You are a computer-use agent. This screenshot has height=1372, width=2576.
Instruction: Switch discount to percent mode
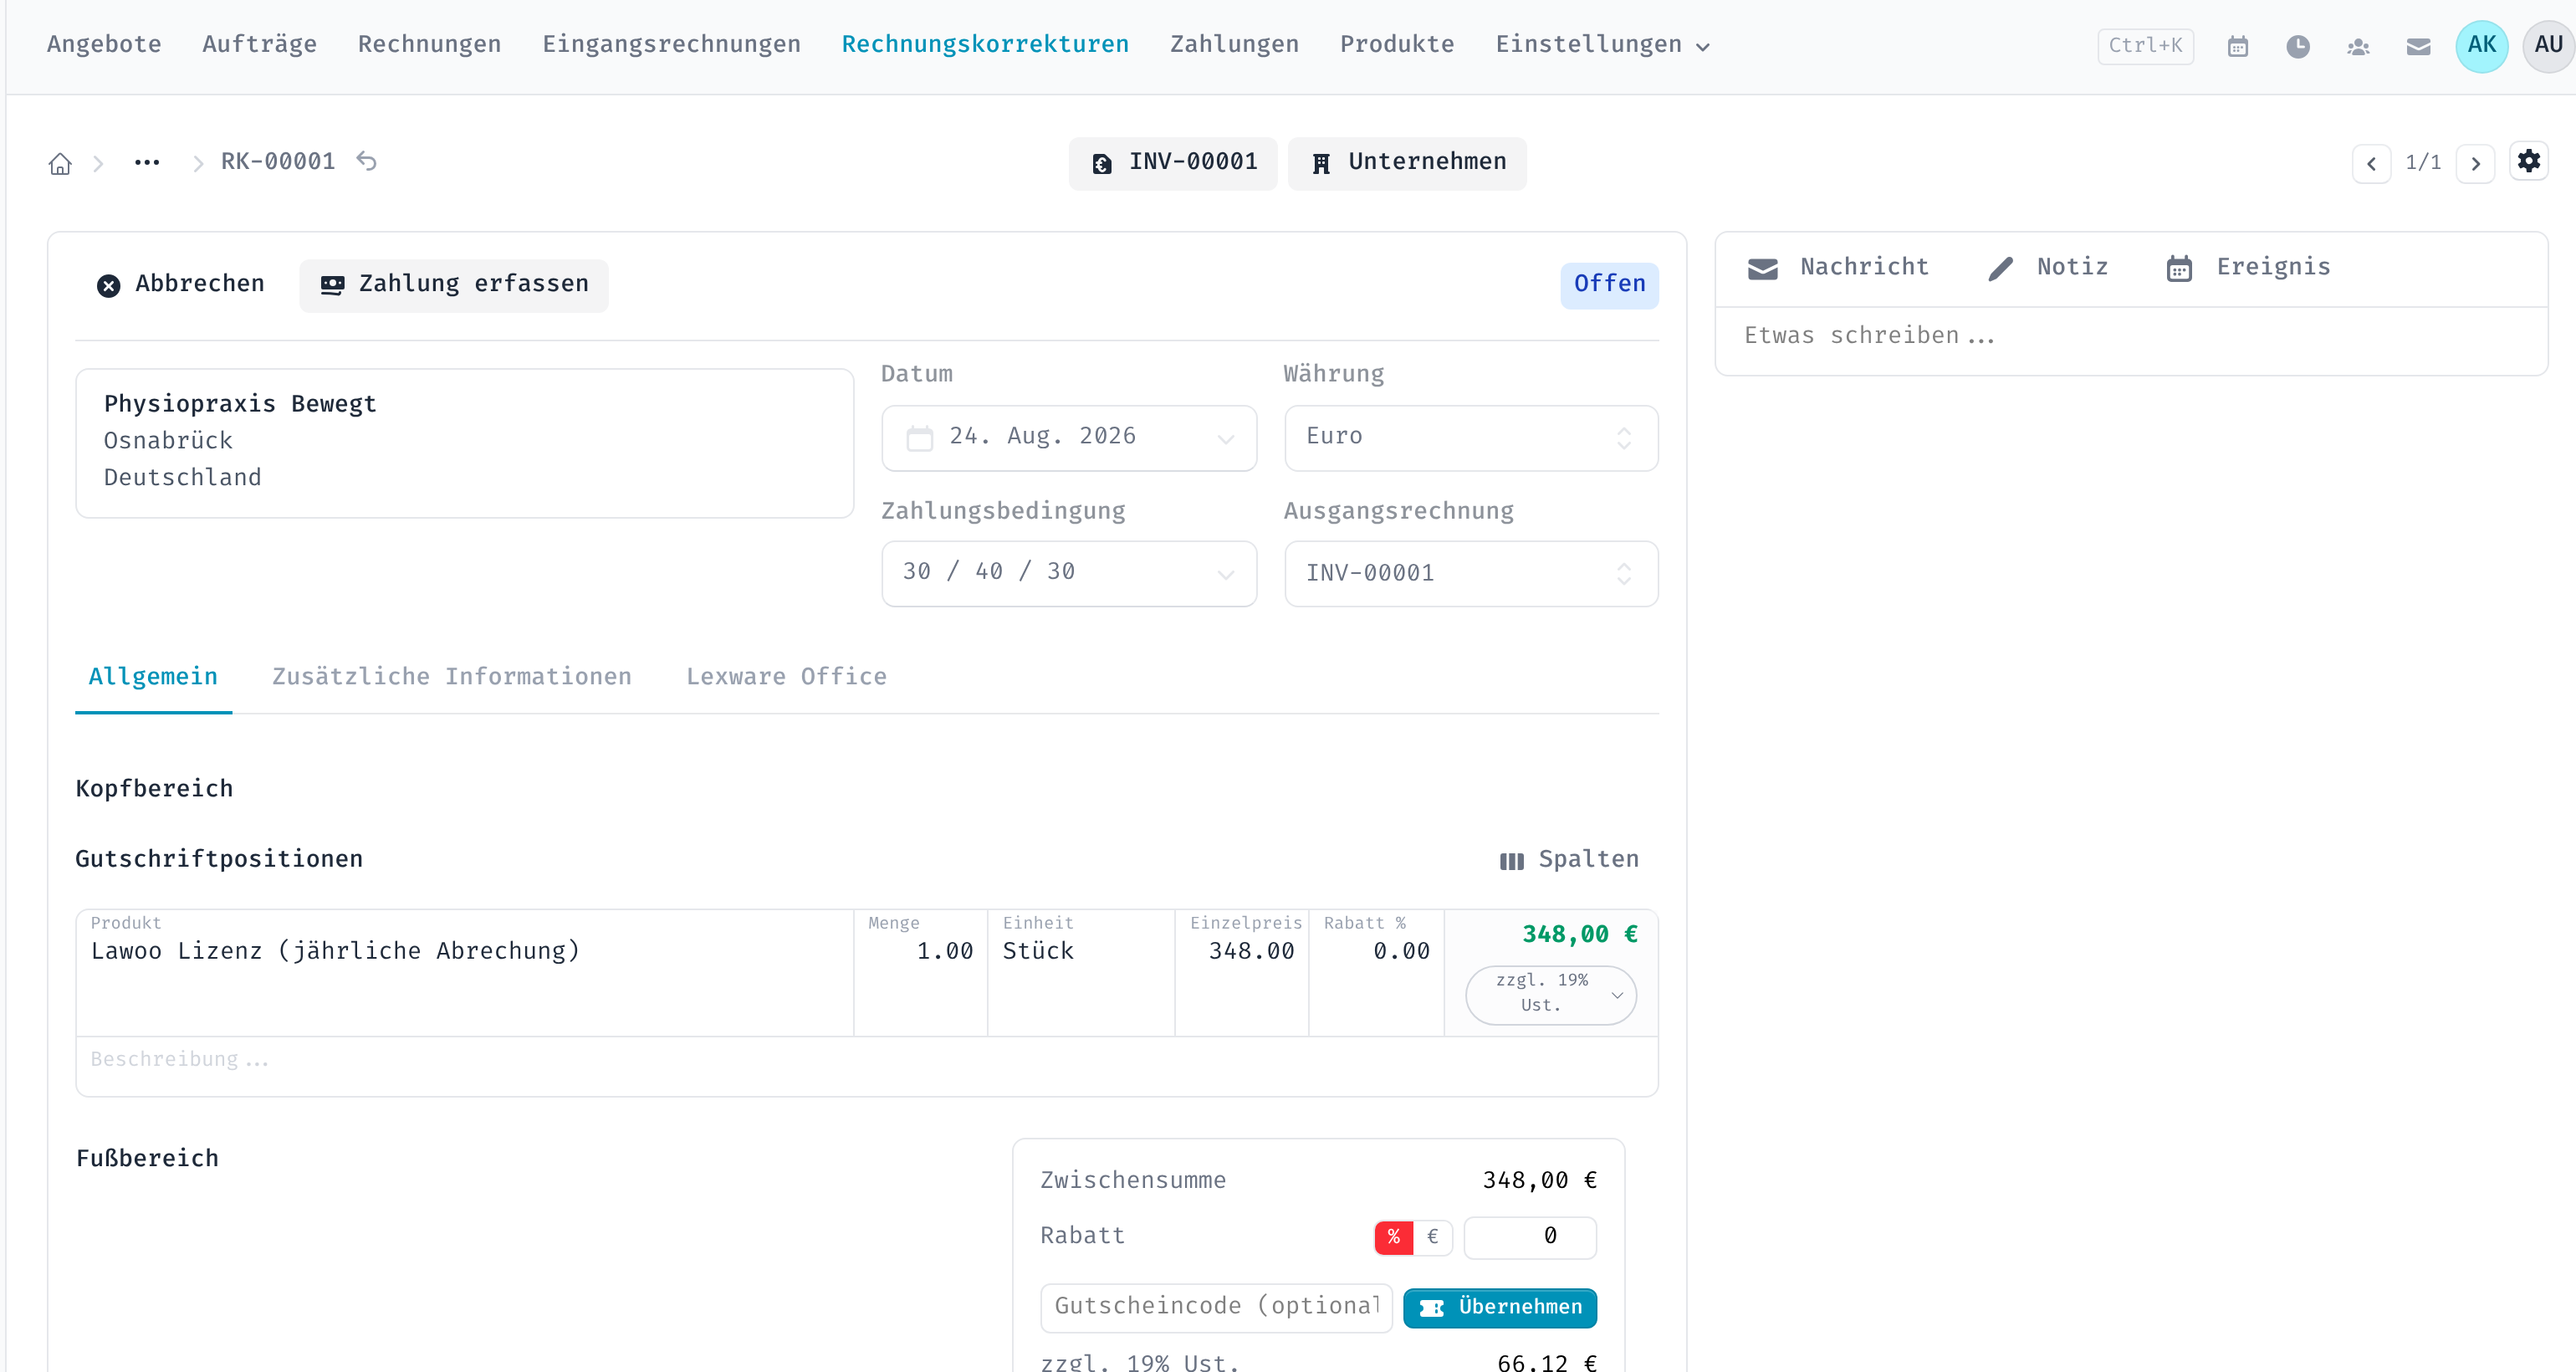coord(1393,1237)
